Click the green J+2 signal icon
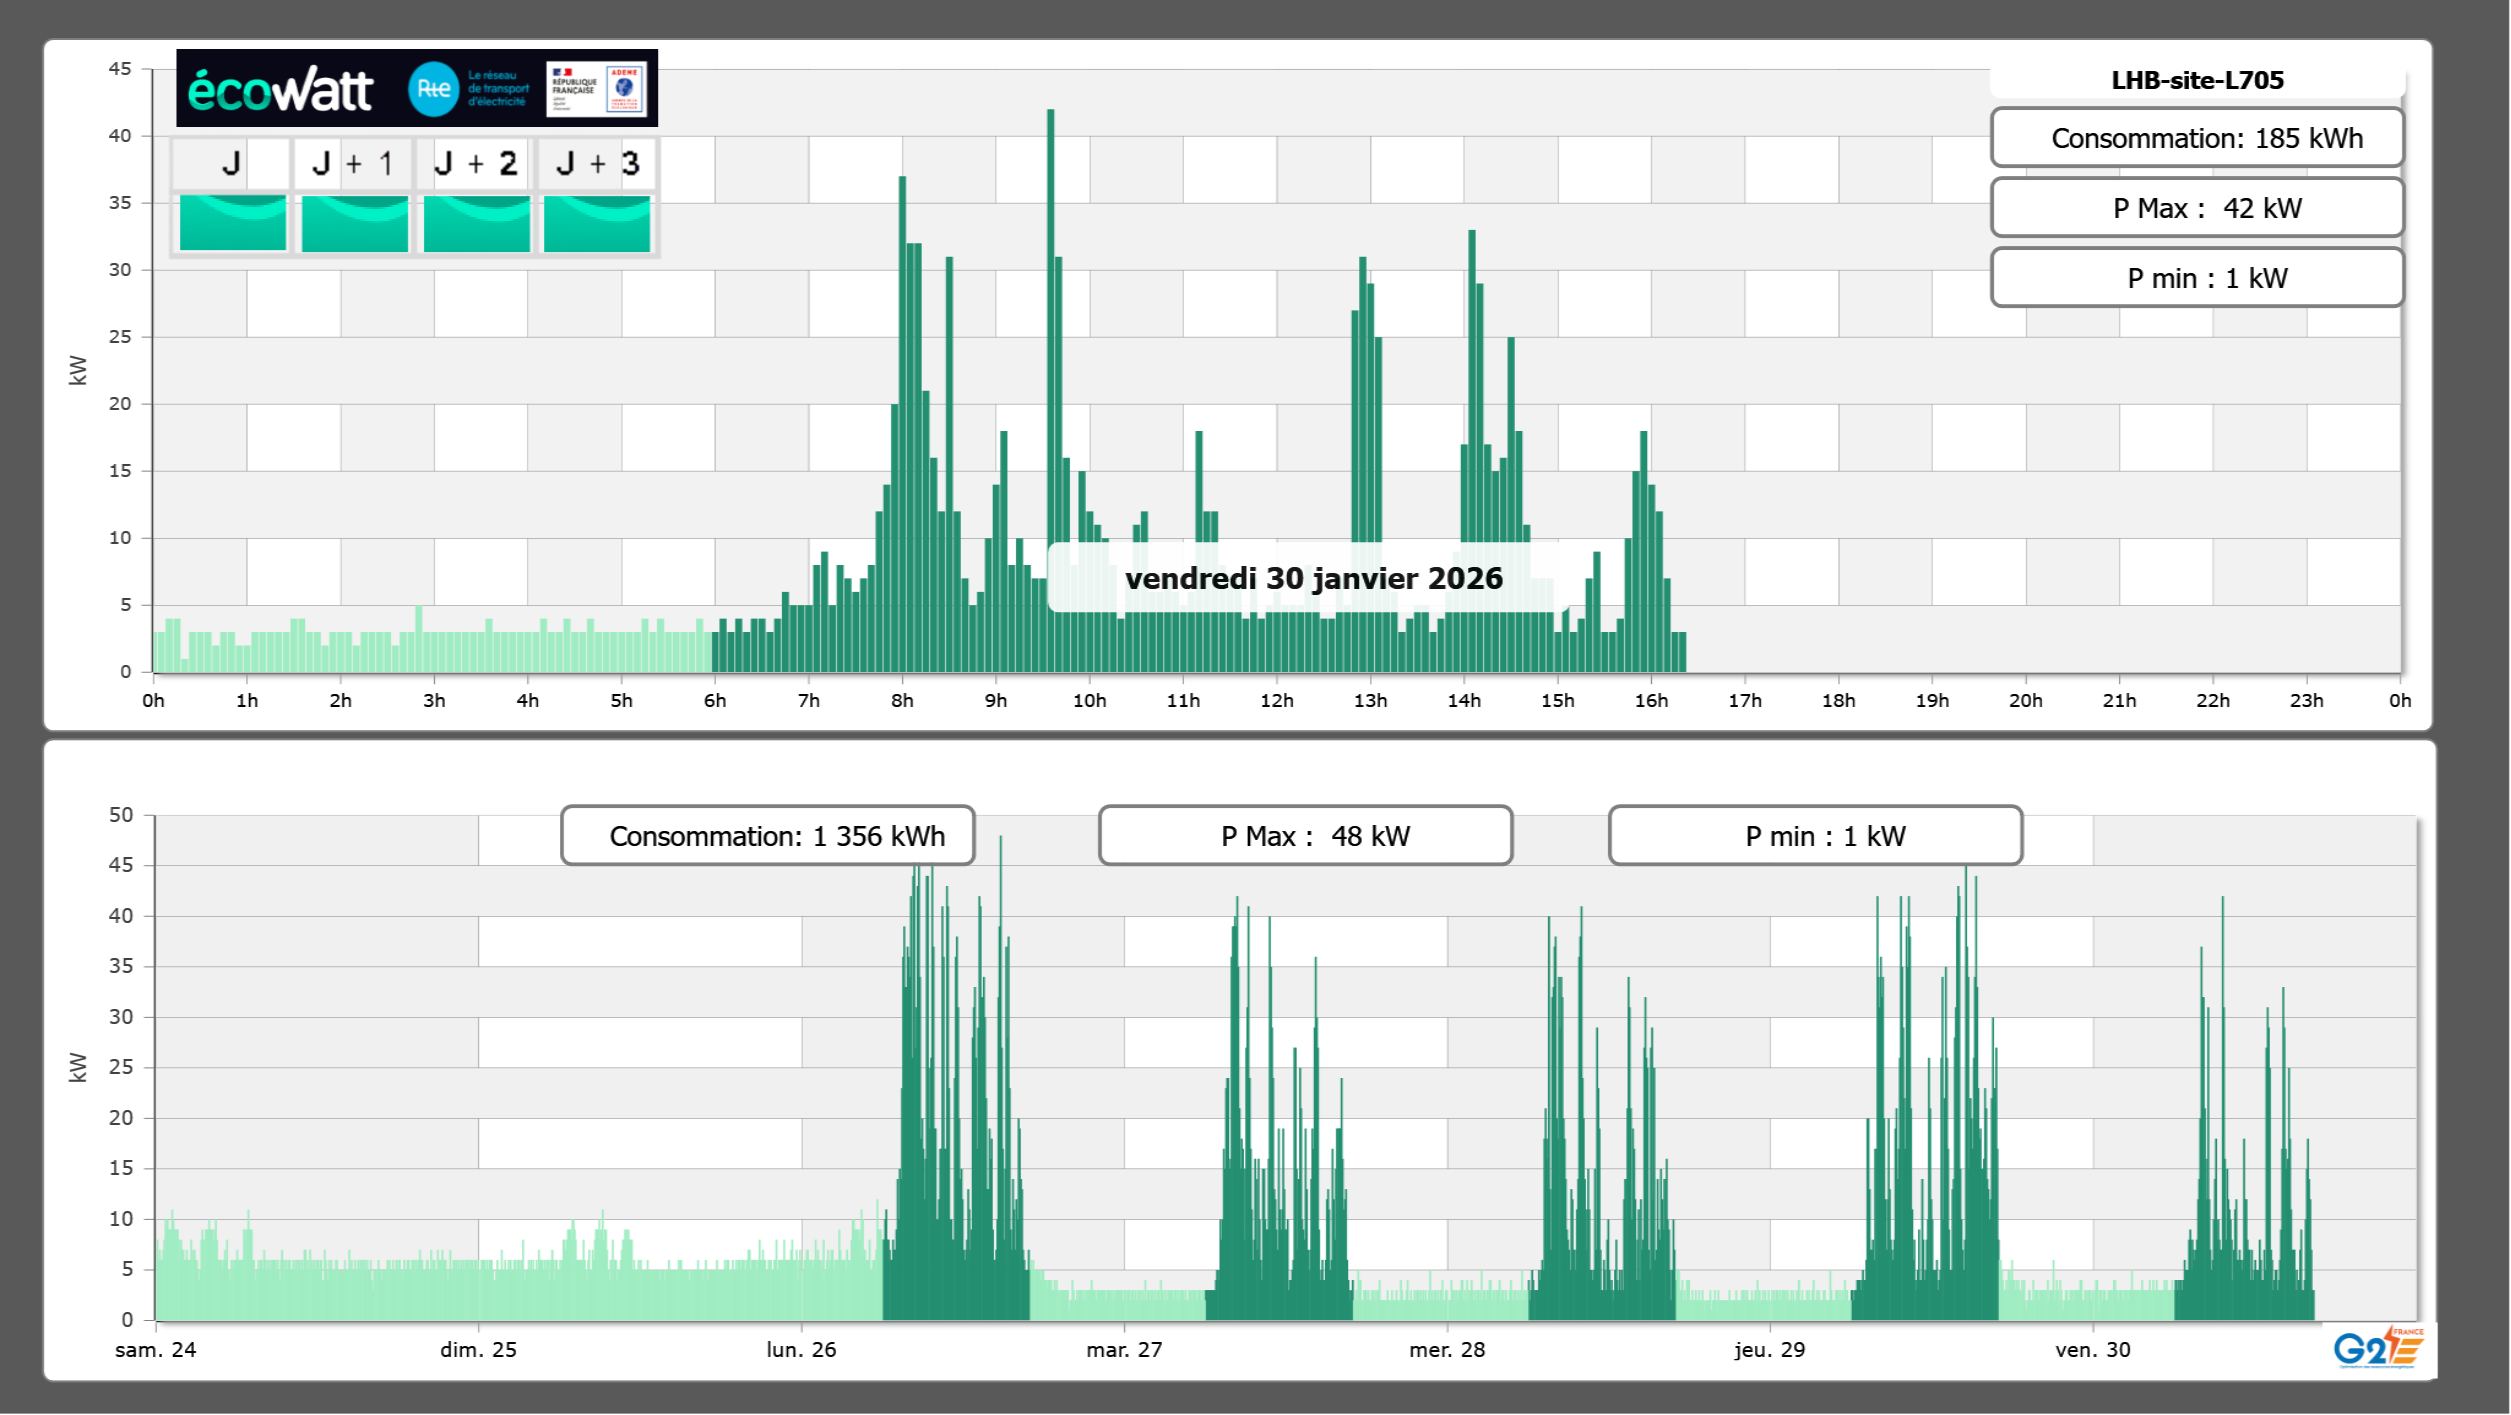Screen dimensions: 2511x1415 click(x=477, y=223)
